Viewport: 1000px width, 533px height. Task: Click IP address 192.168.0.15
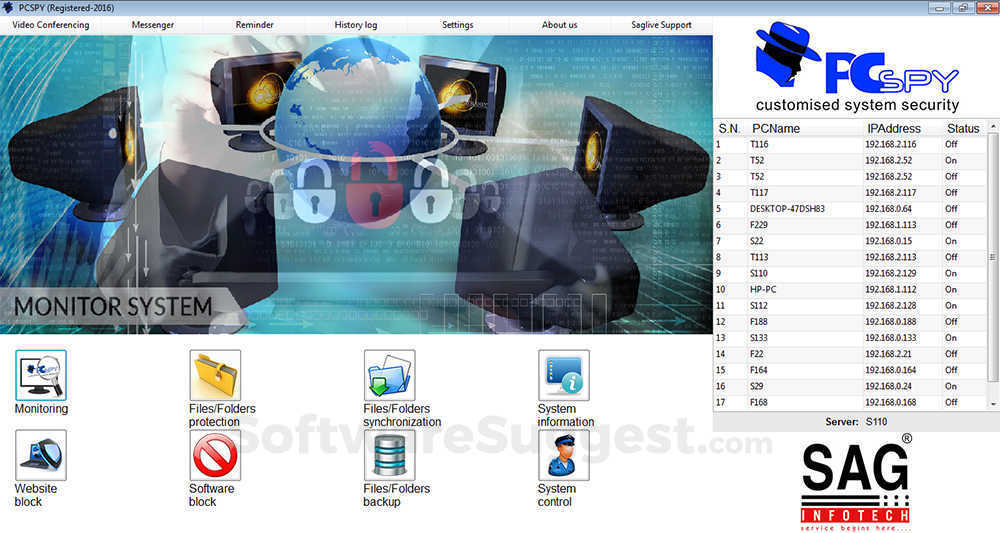coord(888,241)
